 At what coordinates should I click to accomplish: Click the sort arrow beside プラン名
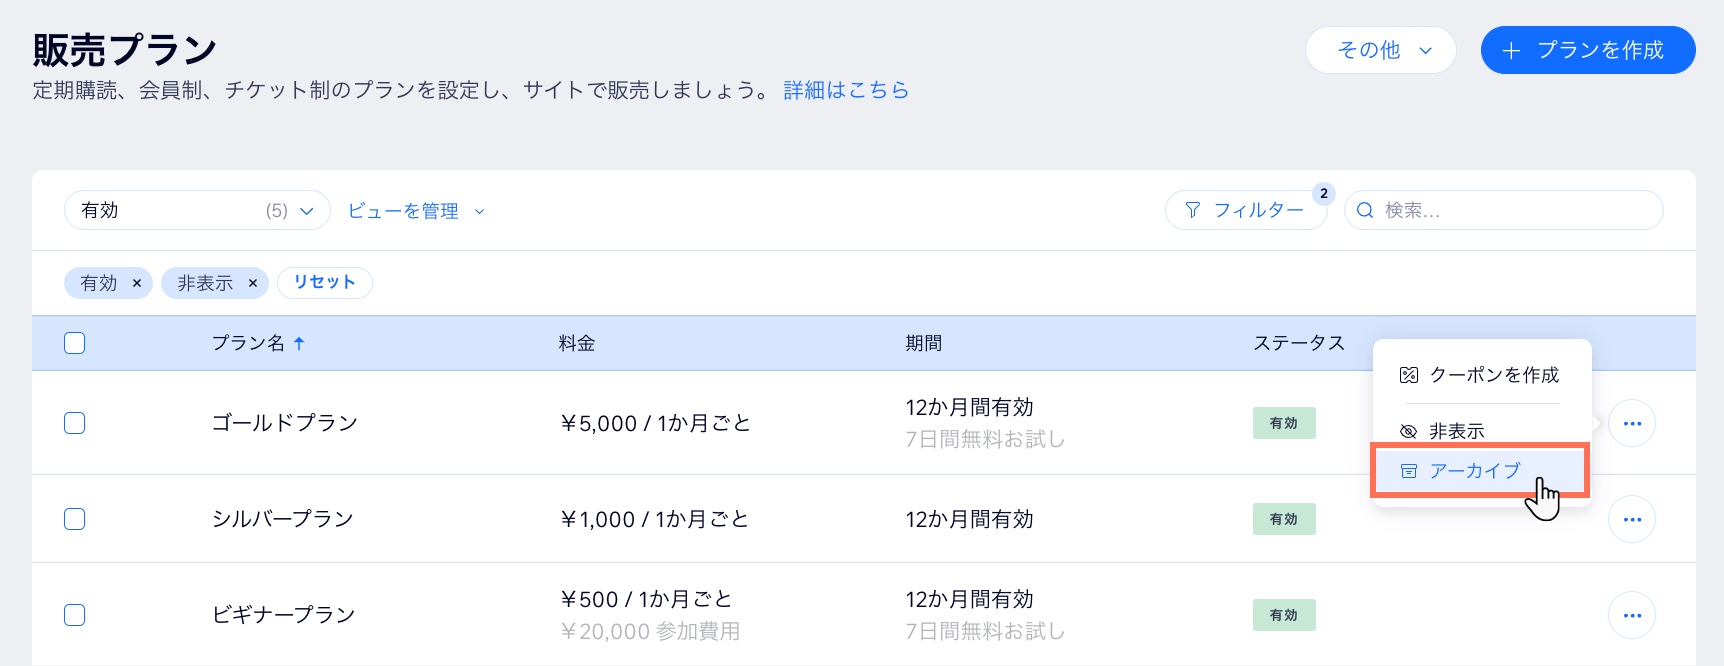pyautogui.click(x=299, y=343)
